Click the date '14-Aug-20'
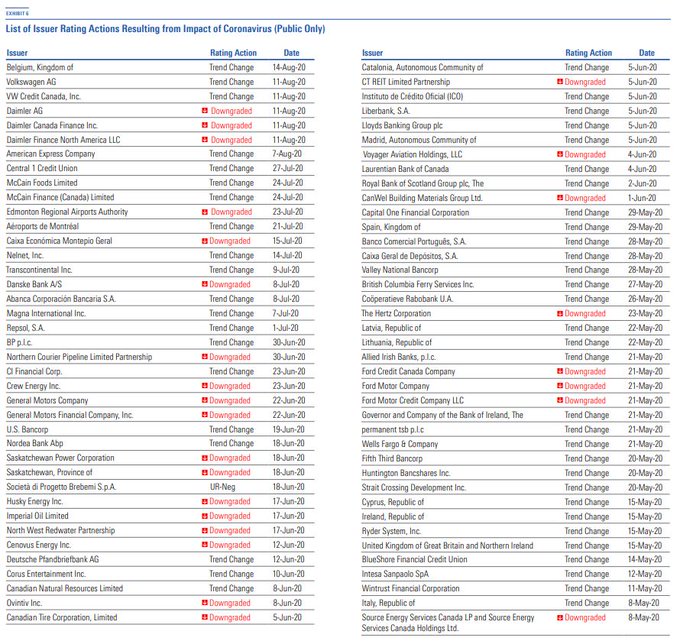This screenshot has width=680, height=641. [289, 67]
